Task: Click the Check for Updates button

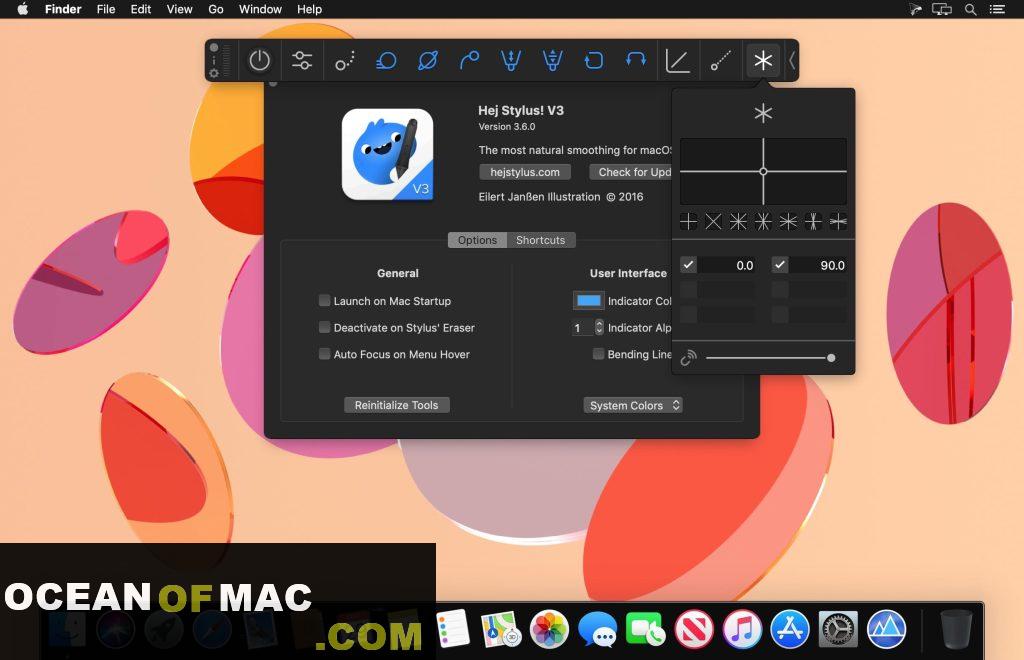Action: [x=632, y=172]
